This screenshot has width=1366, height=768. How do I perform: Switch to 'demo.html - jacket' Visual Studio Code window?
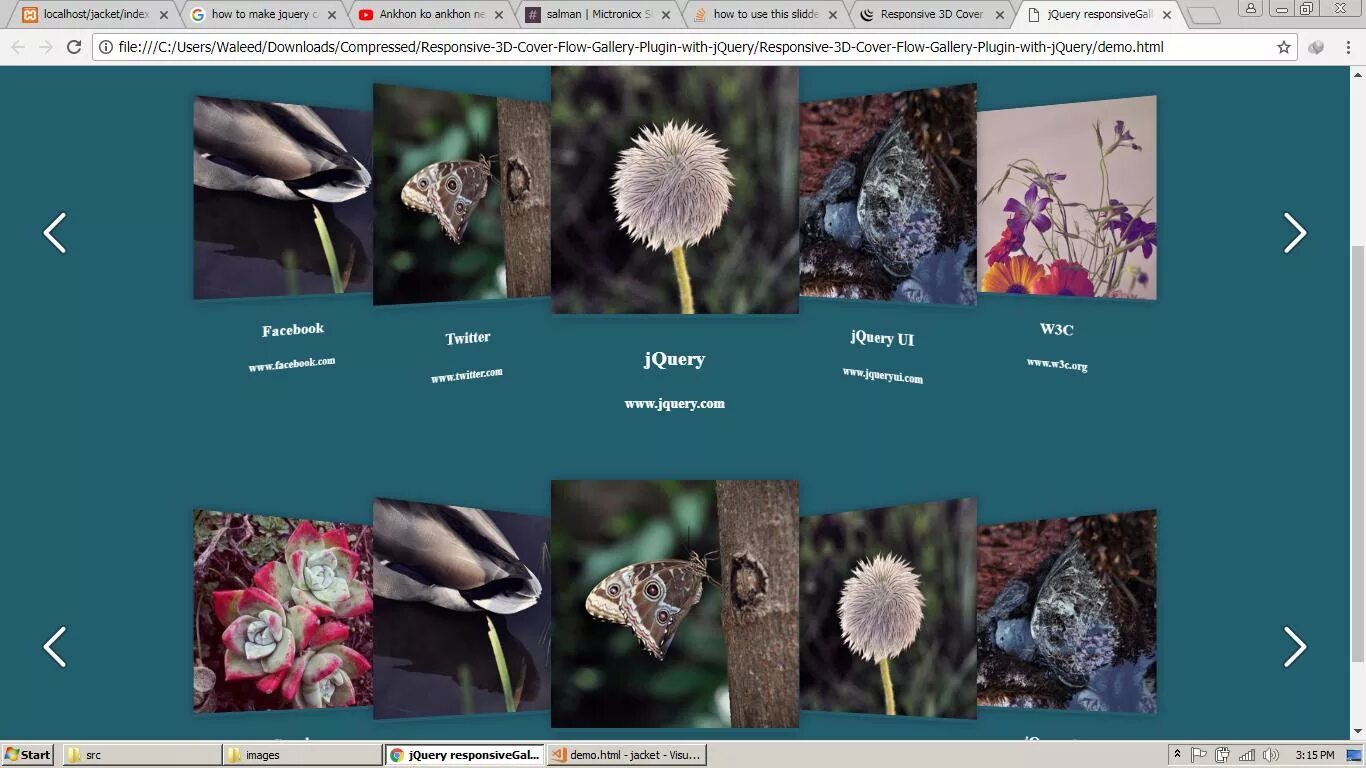[x=627, y=755]
